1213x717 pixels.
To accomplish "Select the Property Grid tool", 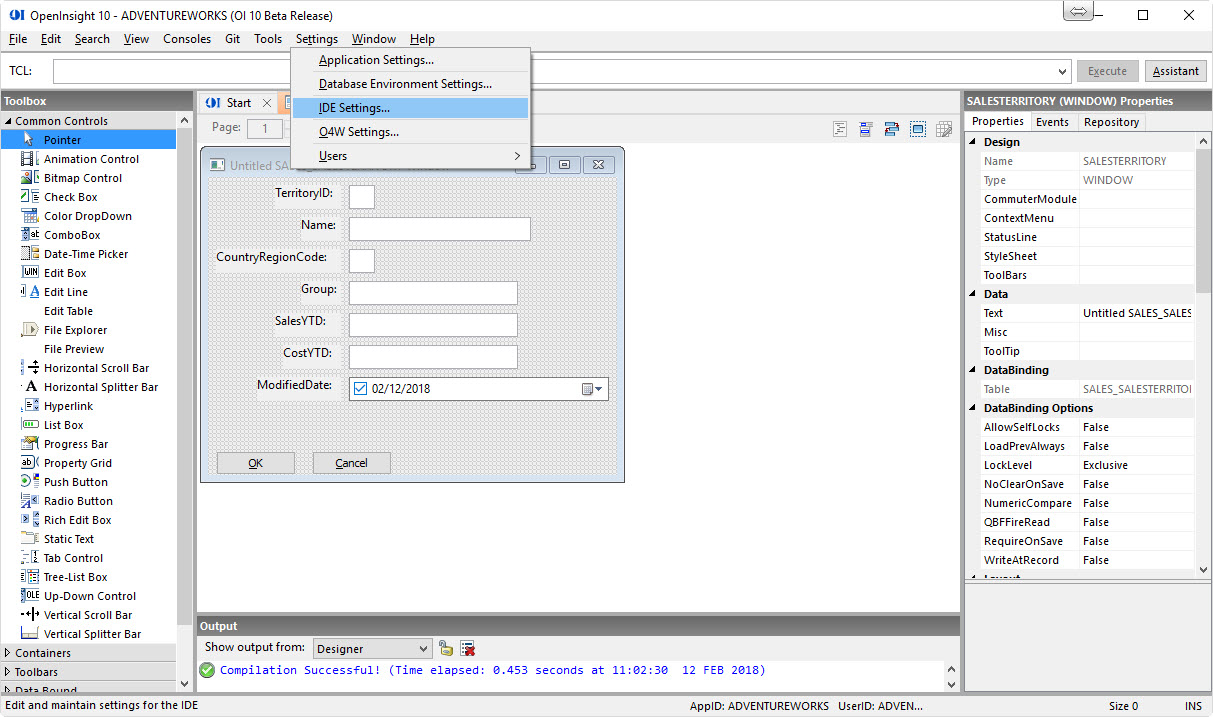I will pos(88,463).
